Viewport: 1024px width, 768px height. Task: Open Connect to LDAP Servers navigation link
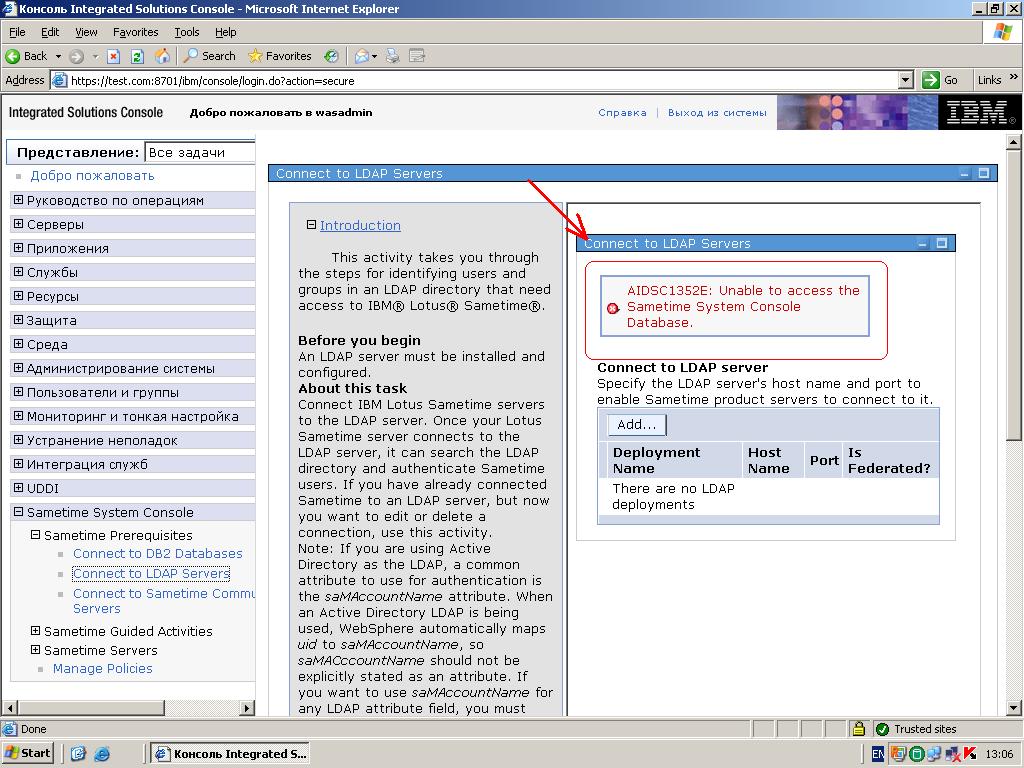pyautogui.click(x=151, y=573)
